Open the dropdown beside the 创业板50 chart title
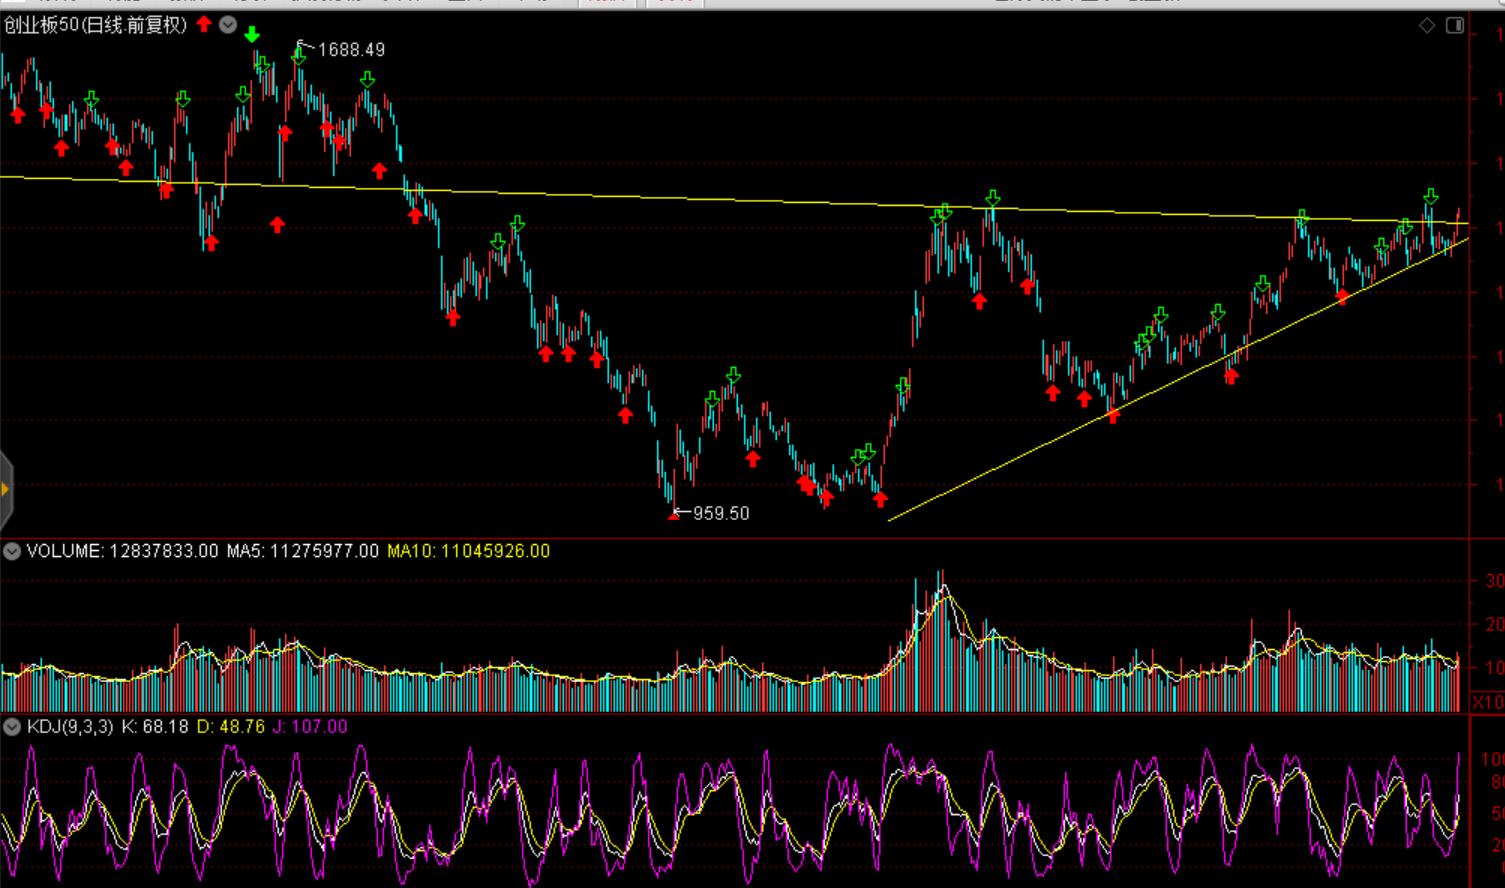 (228, 25)
